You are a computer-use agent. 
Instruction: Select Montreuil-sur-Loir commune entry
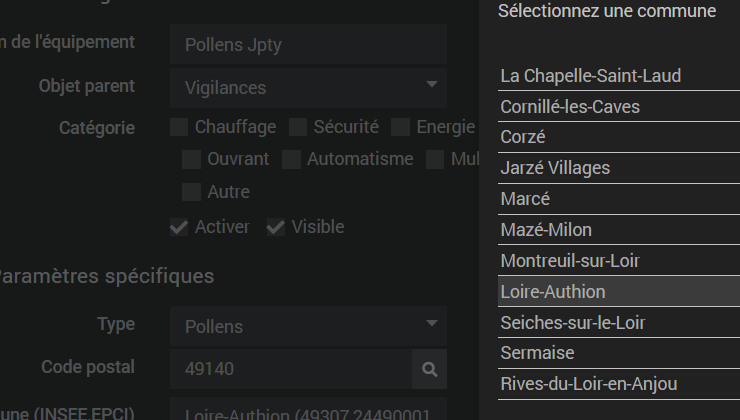[x=569, y=261]
